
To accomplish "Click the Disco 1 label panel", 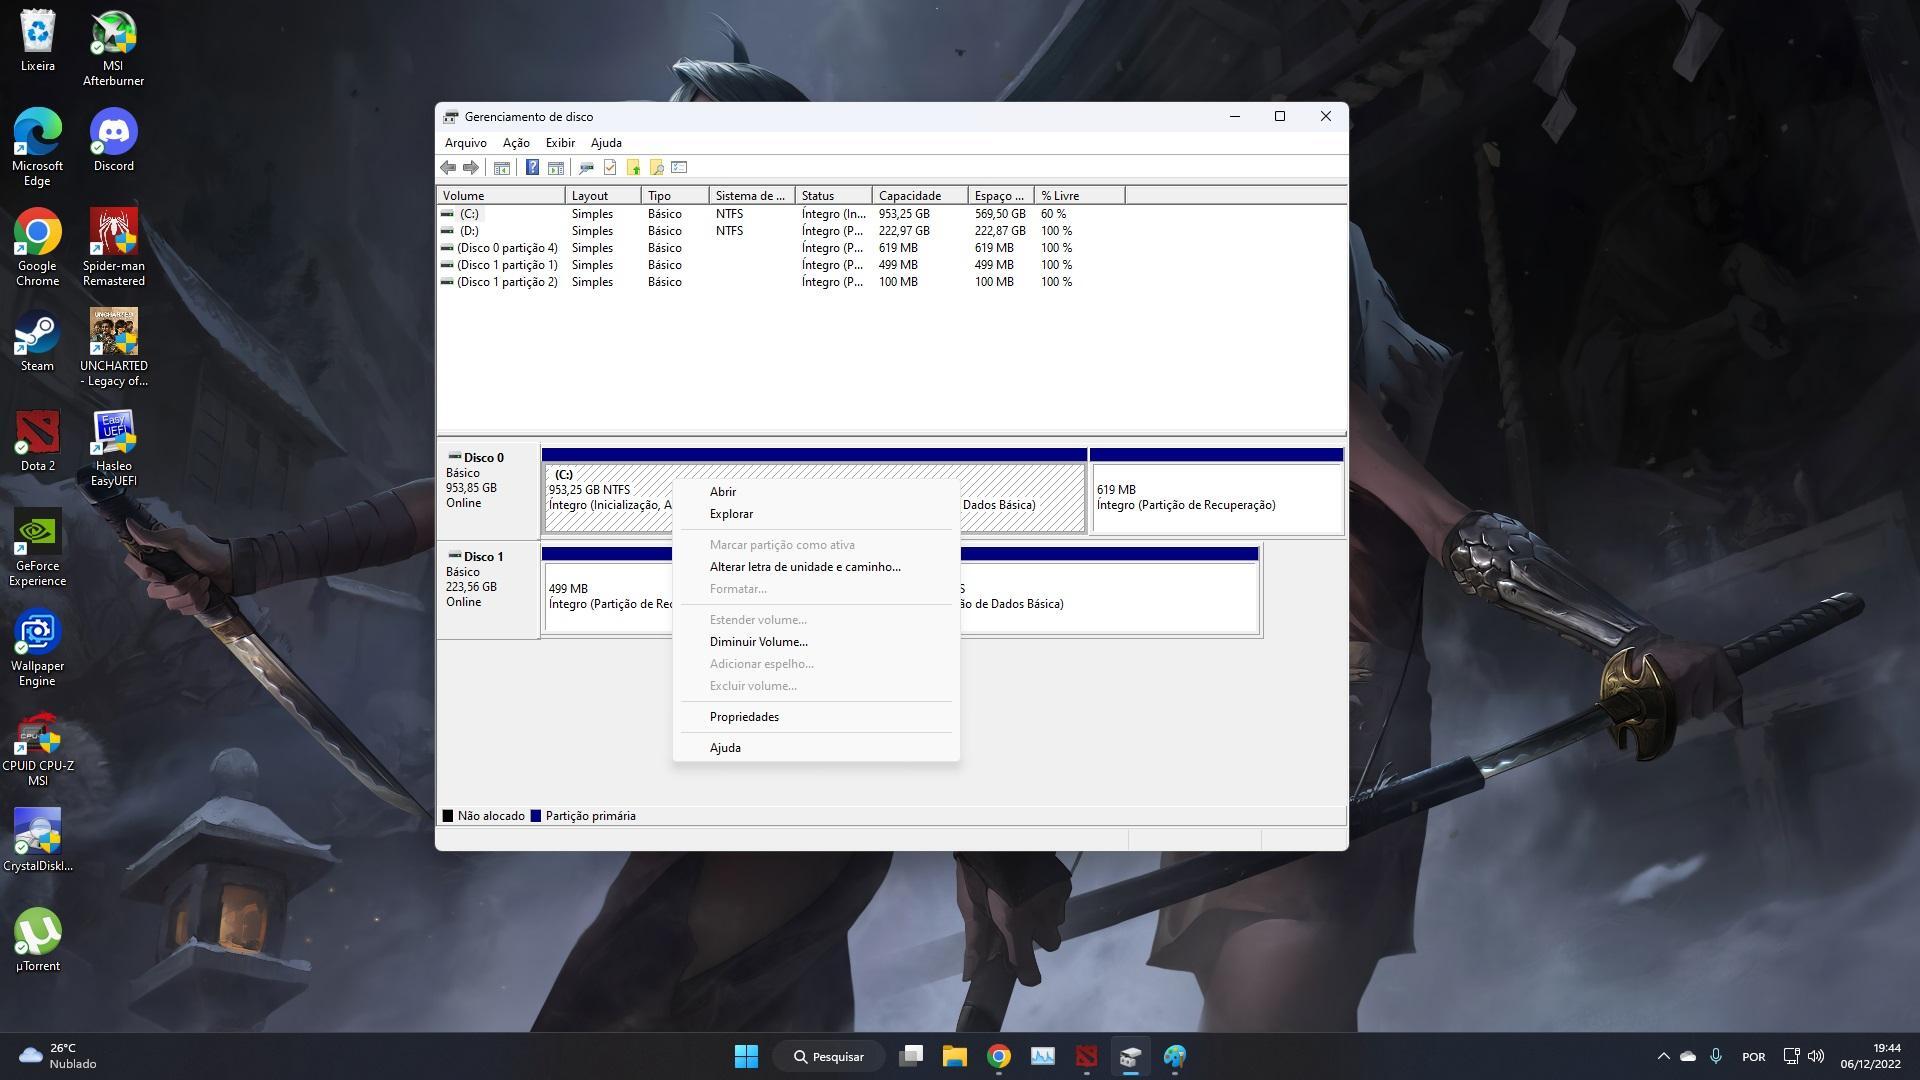I will [489, 590].
